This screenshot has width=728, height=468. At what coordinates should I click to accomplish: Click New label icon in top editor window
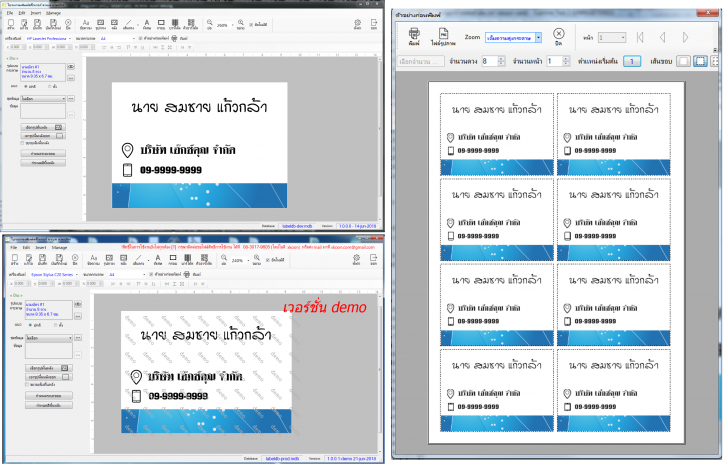(11, 24)
